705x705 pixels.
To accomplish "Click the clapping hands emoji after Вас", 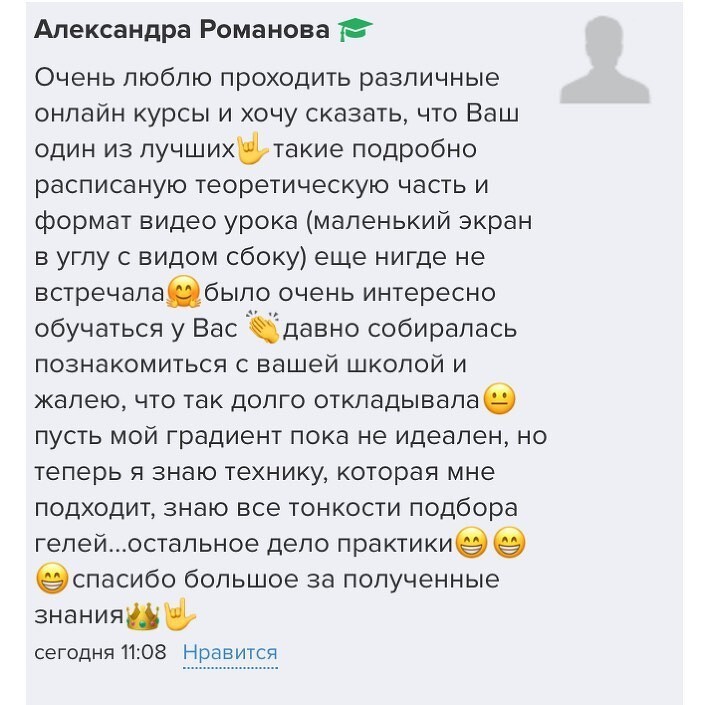I will click(x=264, y=329).
